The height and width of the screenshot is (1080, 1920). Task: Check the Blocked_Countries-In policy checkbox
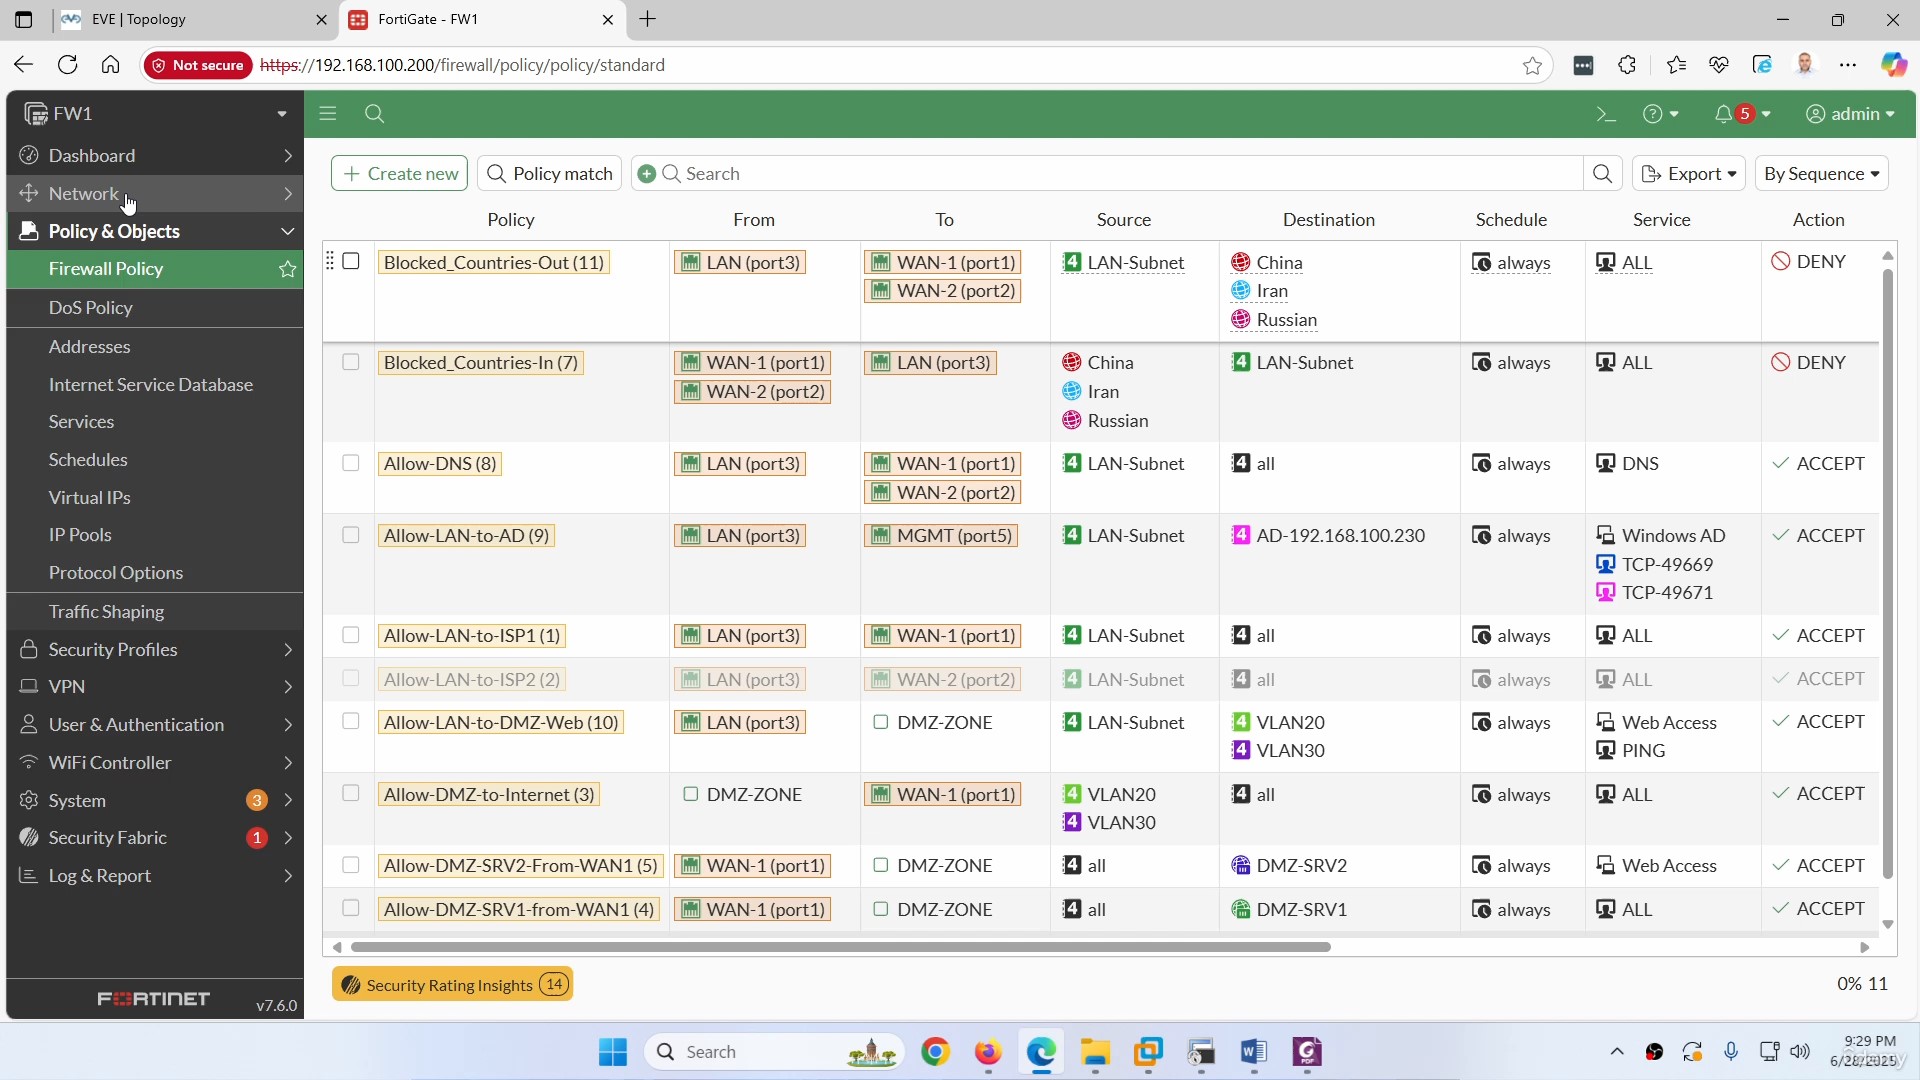tap(351, 362)
